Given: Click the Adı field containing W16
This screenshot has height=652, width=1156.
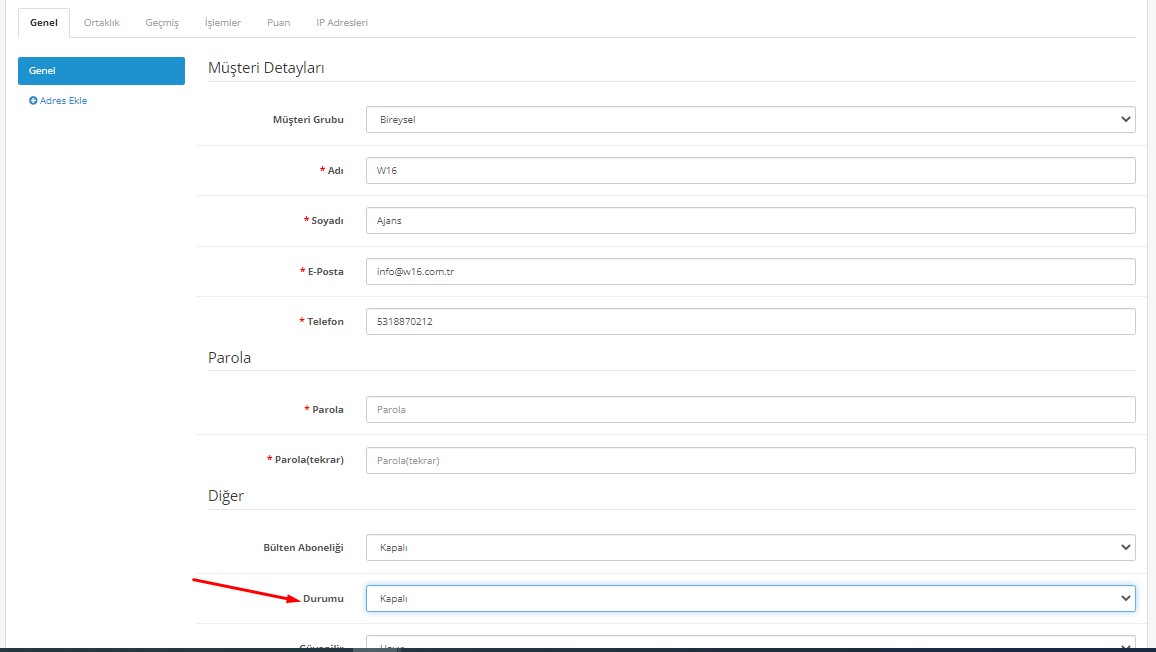Looking at the screenshot, I should click(x=750, y=171).
